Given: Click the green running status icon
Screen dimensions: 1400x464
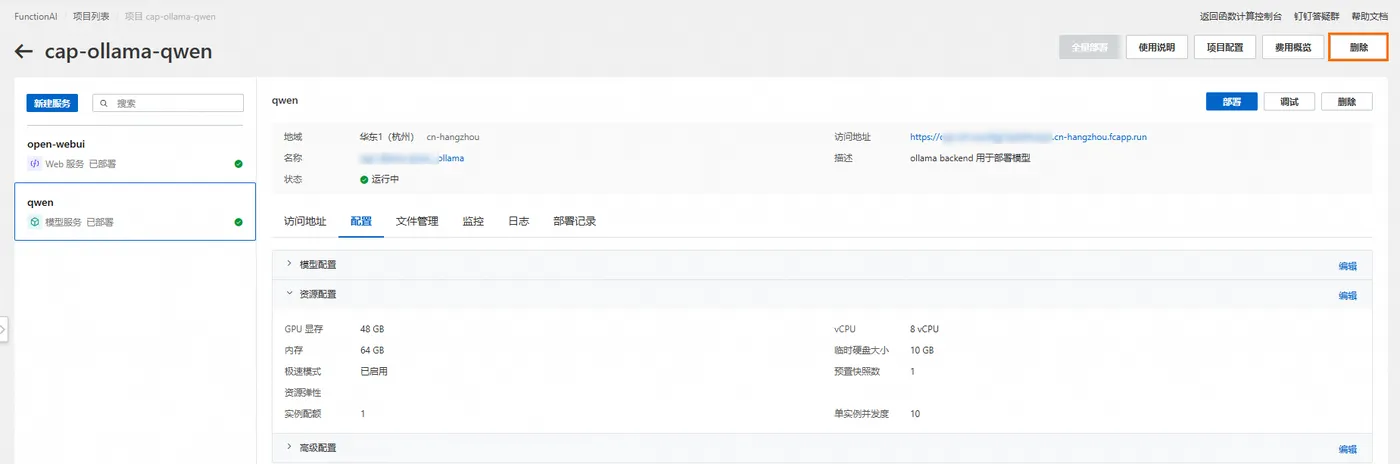Looking at the screenshot, I should coord(364,180).
